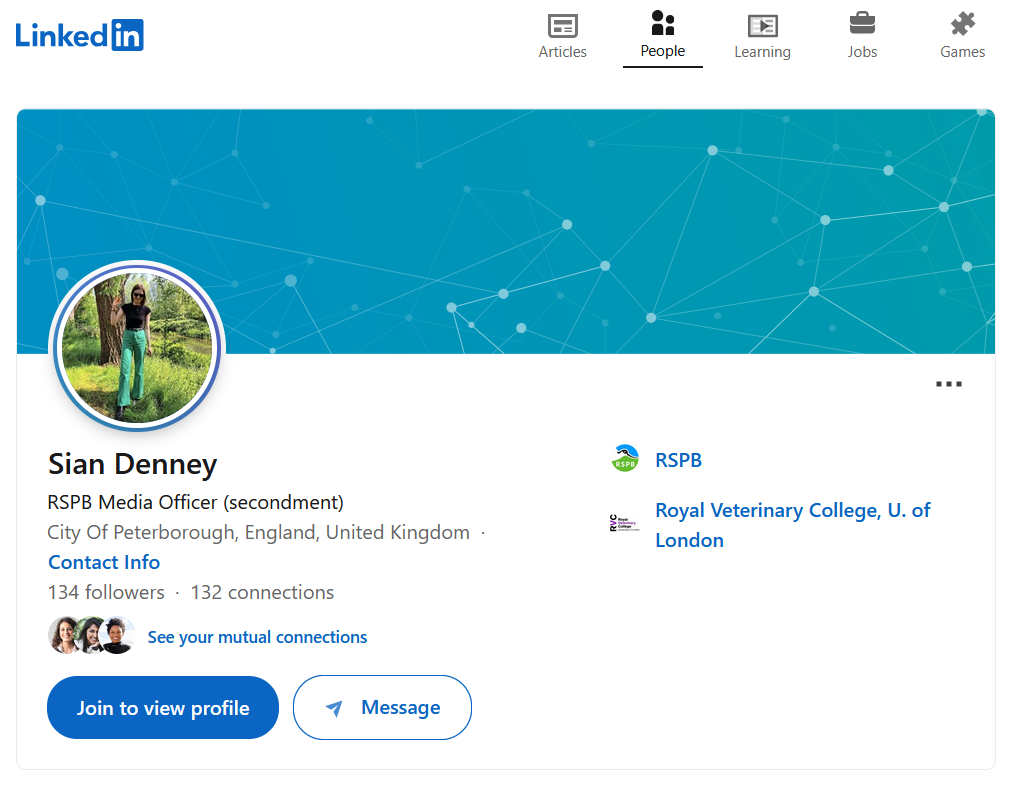Click Join to view profile button
Viewport: 1017px width, 785px height.
(163, 708)
